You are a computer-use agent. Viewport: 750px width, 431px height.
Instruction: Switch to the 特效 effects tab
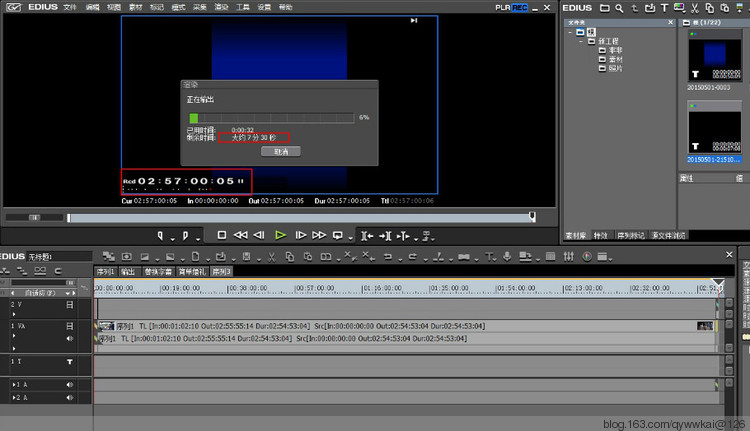(x=600, y=236)
